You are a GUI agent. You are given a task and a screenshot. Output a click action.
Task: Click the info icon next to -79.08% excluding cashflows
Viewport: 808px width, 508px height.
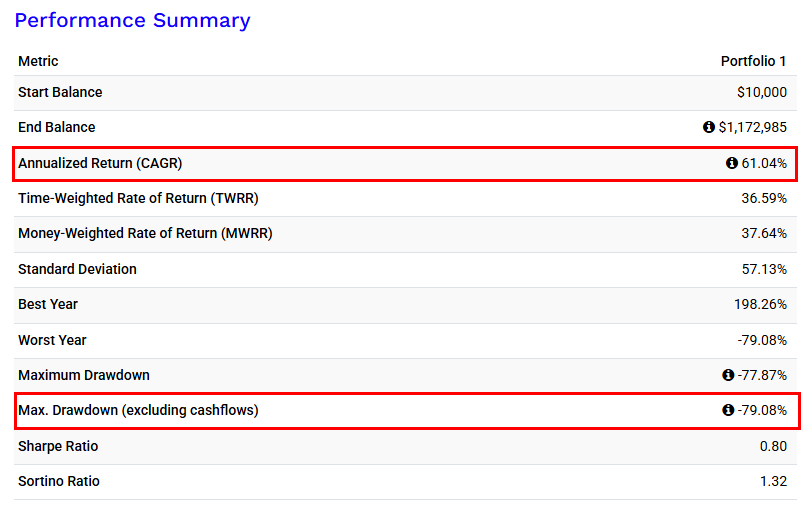[727, 410]
